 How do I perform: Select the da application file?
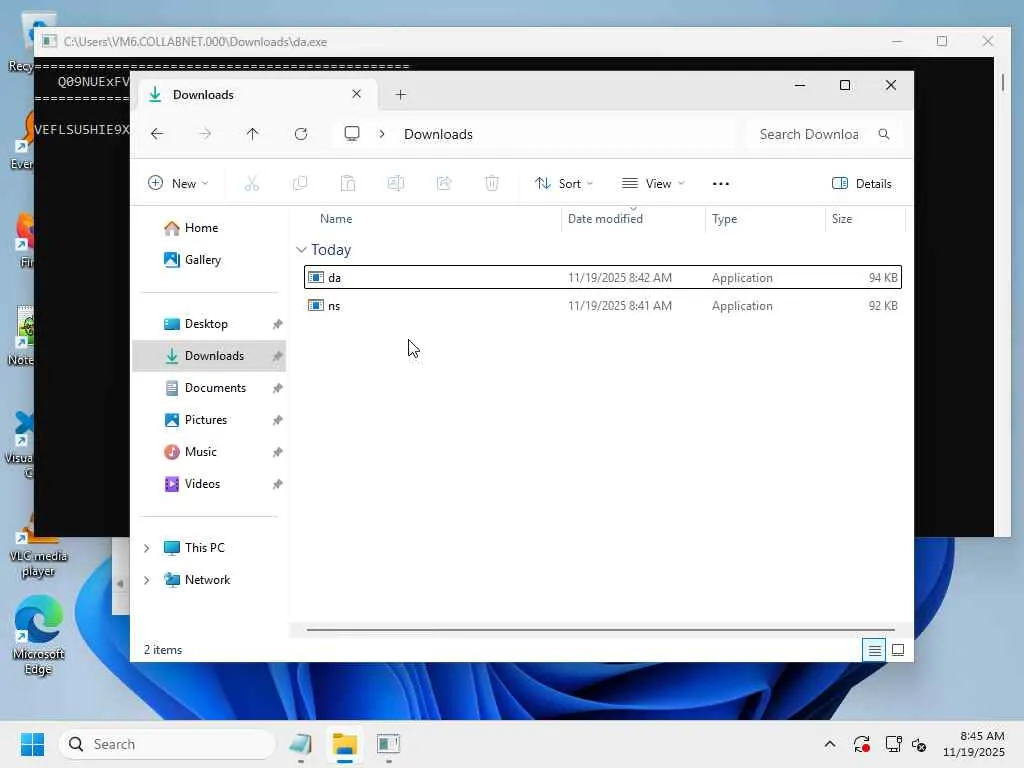pos(603,278)
